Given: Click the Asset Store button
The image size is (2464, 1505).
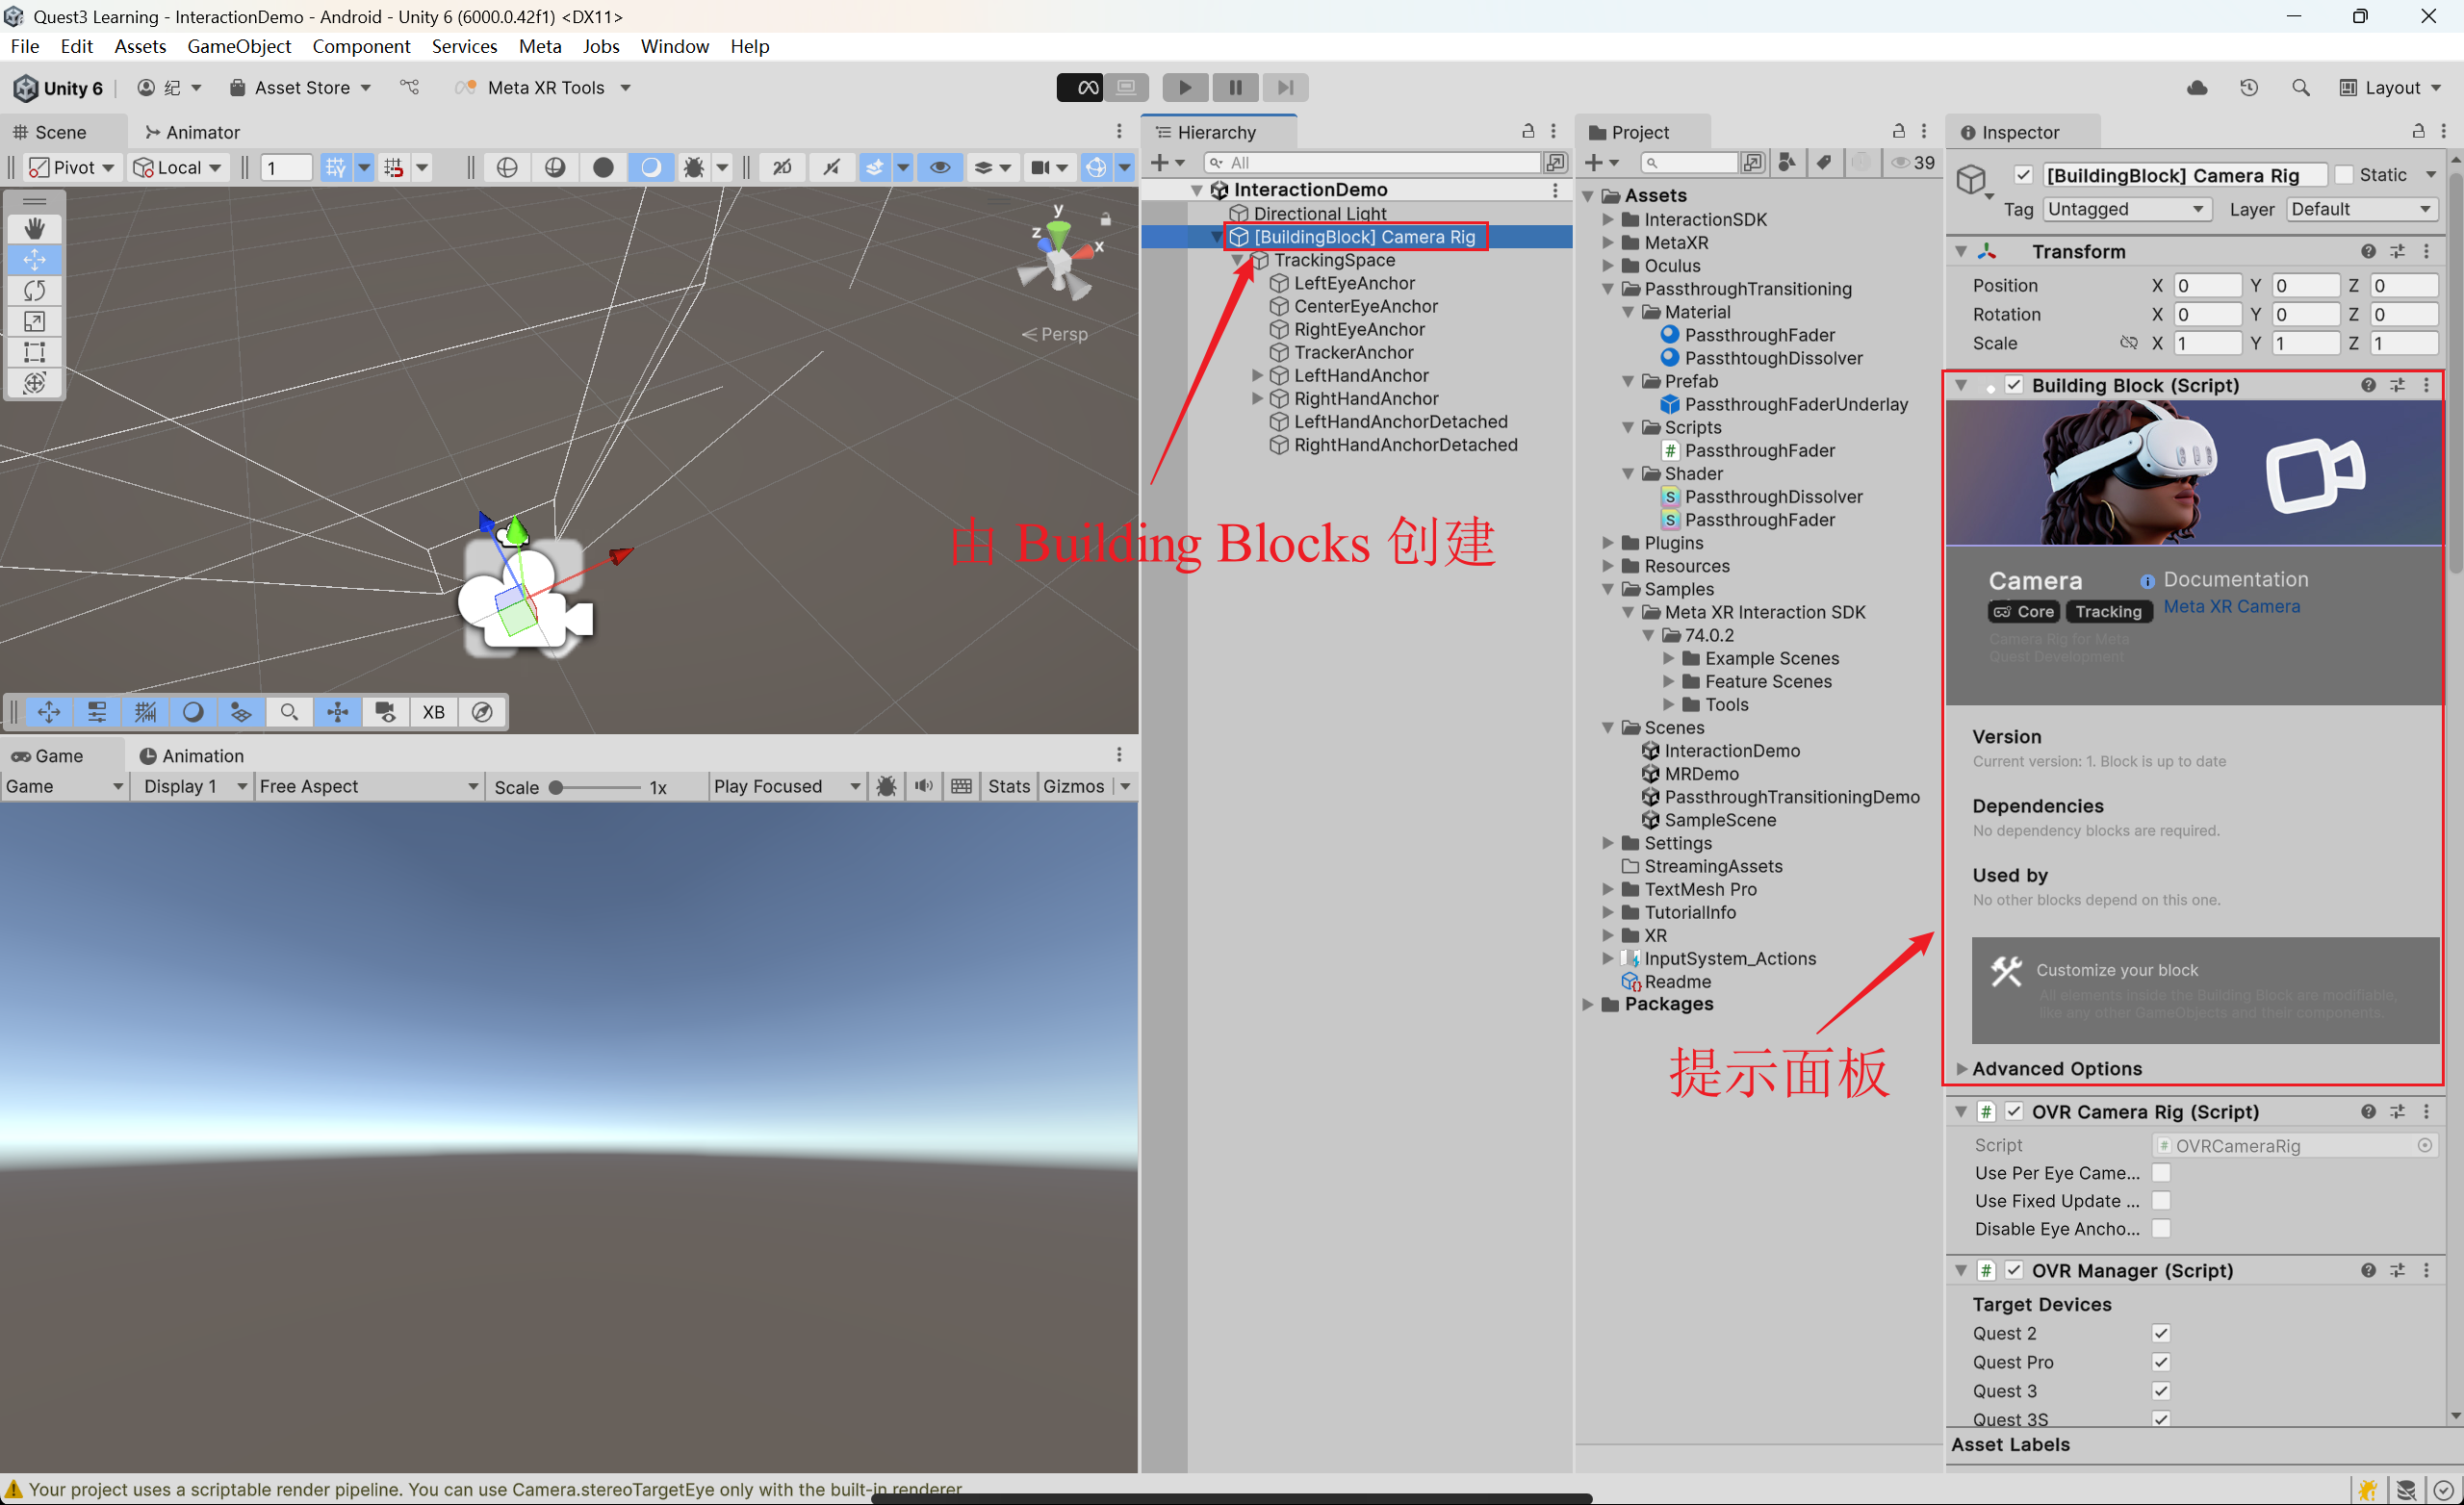Looking at the screenshot, I should click(x=300, y=88).
